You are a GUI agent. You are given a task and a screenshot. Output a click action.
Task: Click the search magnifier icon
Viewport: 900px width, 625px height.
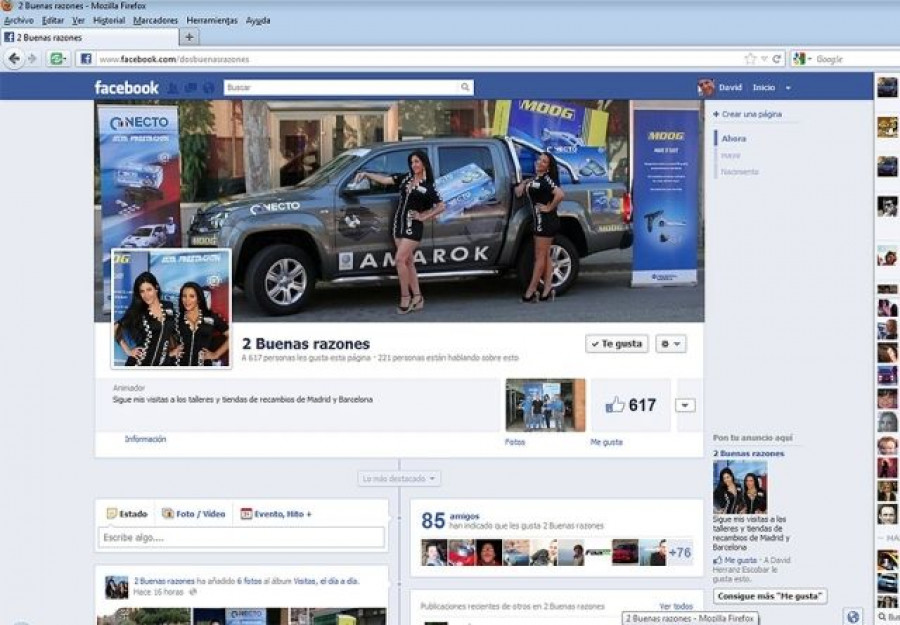(465, 87)
